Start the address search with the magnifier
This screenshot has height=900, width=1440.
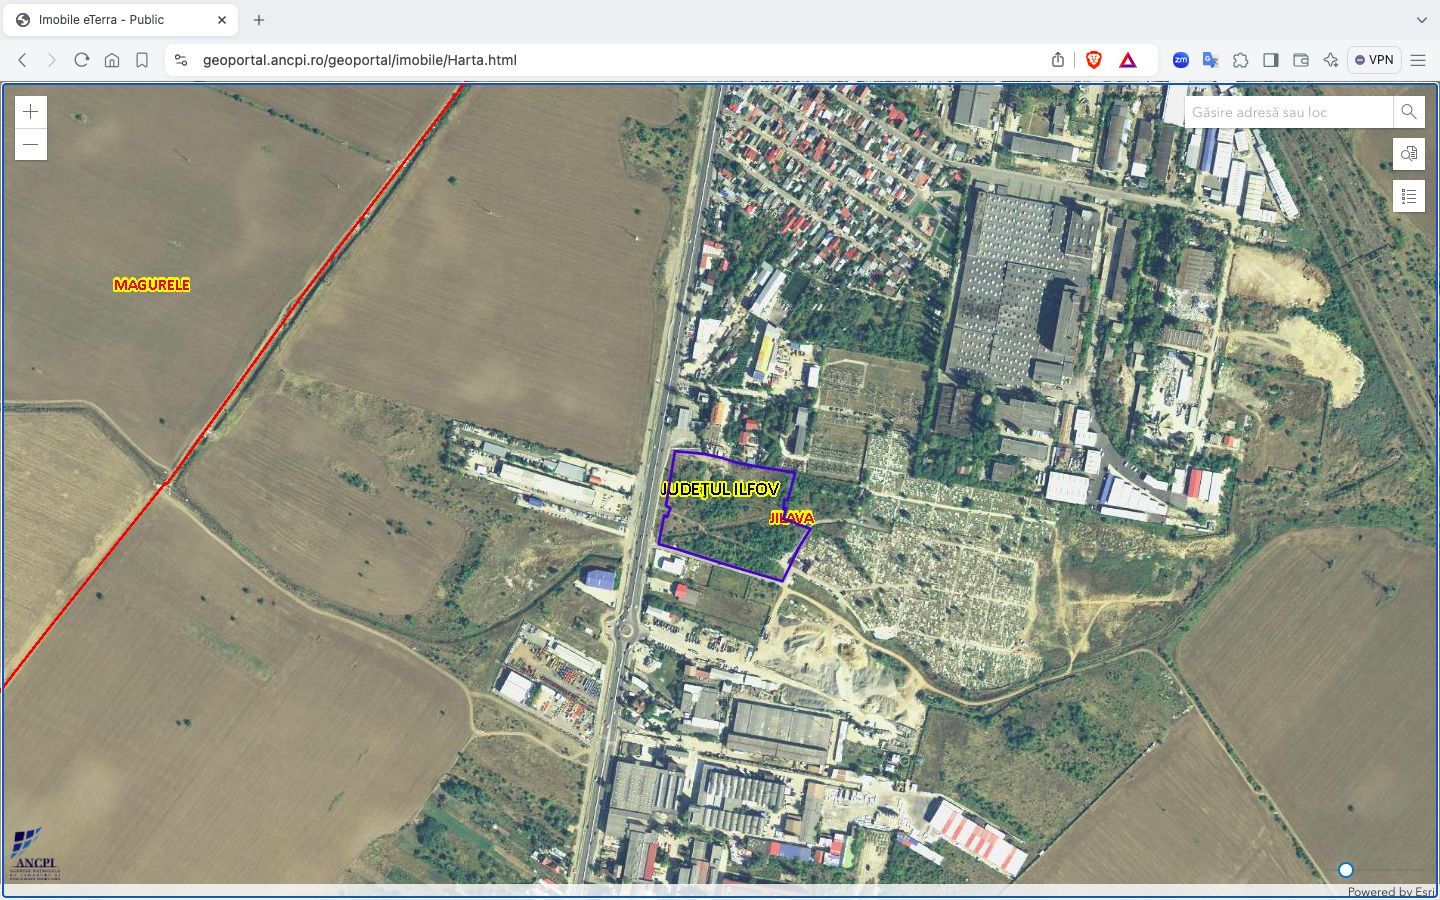click(x=1408, y=112)
